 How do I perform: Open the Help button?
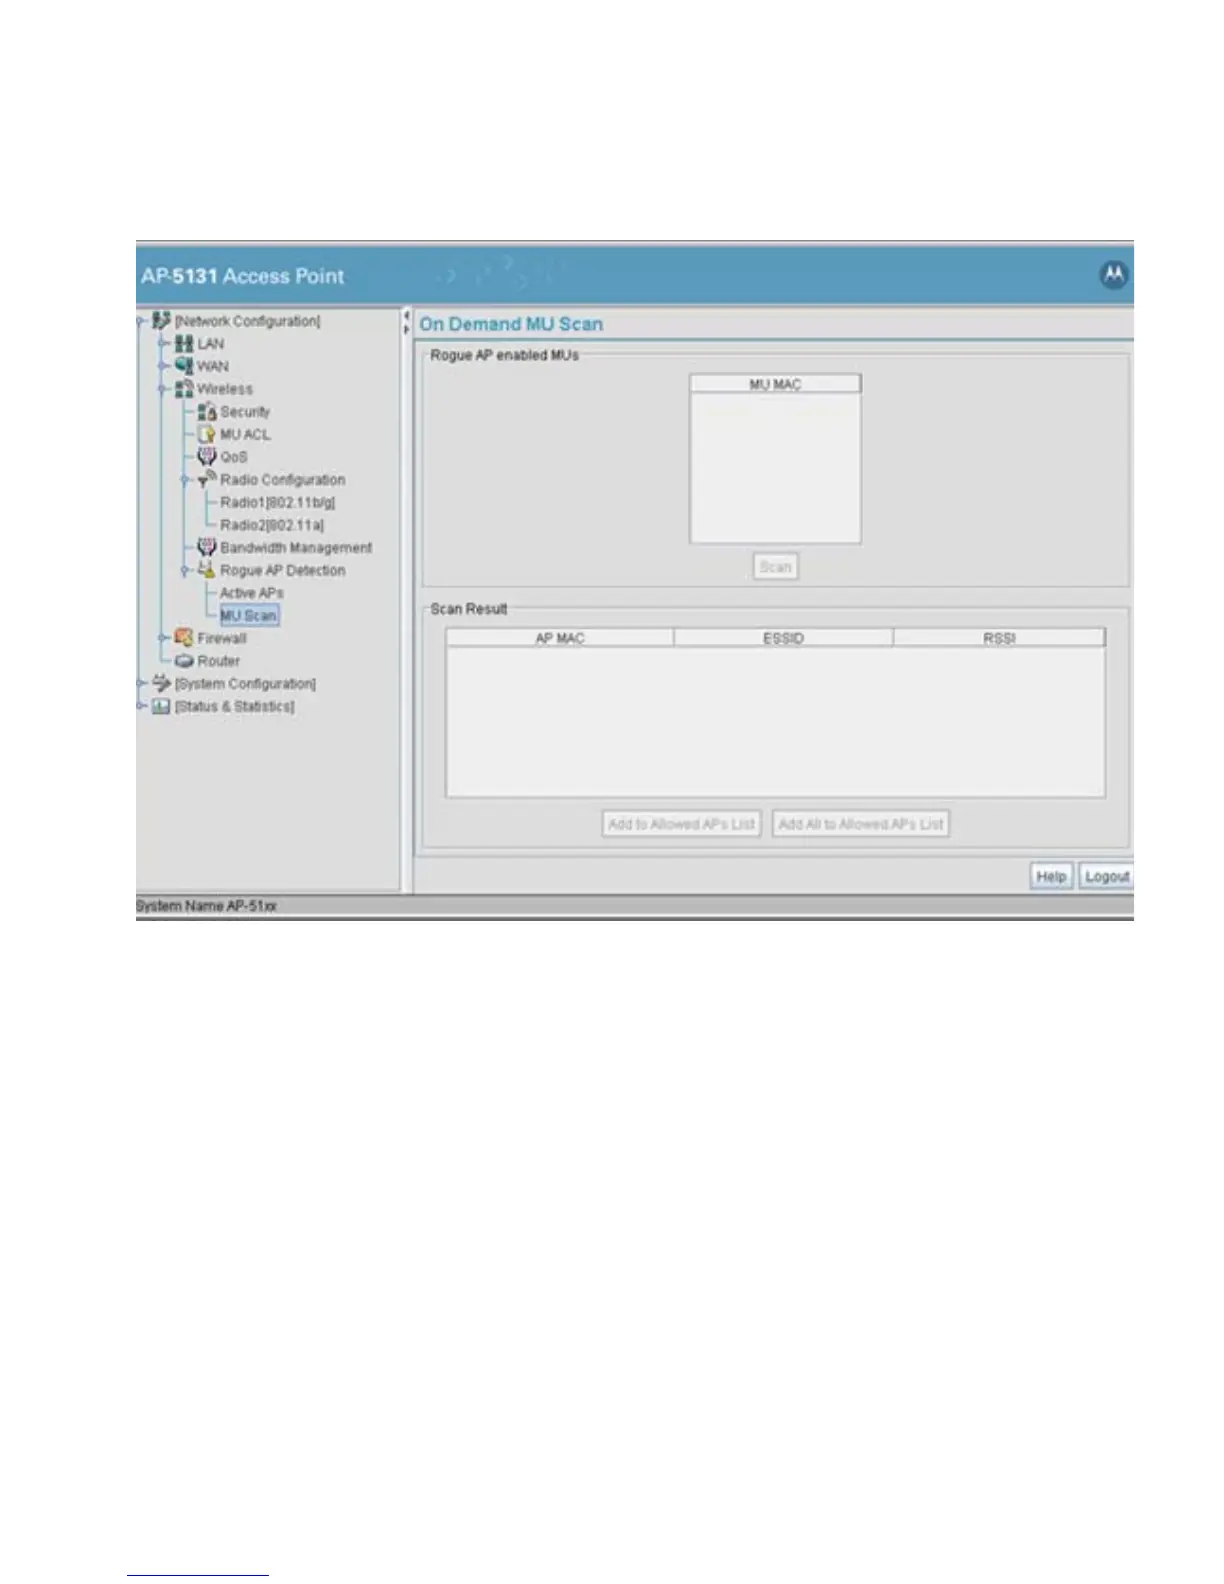[1051, 876]
